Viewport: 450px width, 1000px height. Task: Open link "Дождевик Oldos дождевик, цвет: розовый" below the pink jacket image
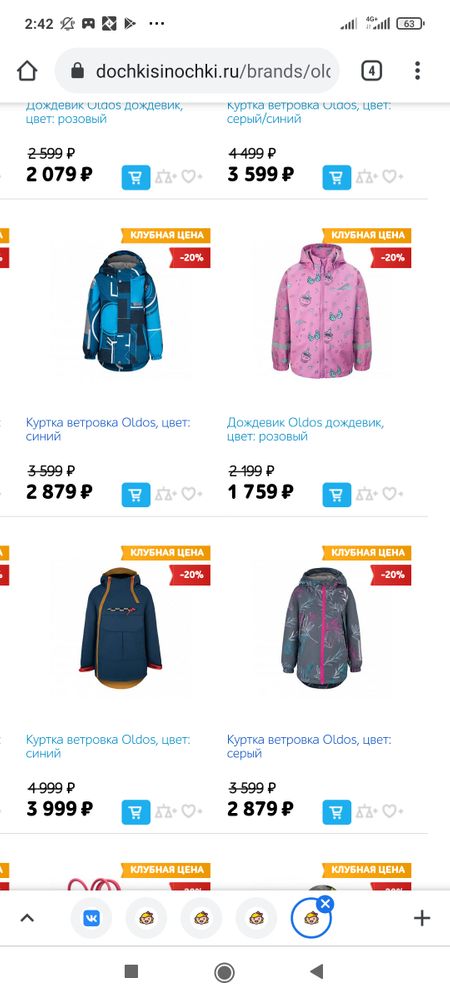[305, 429]
